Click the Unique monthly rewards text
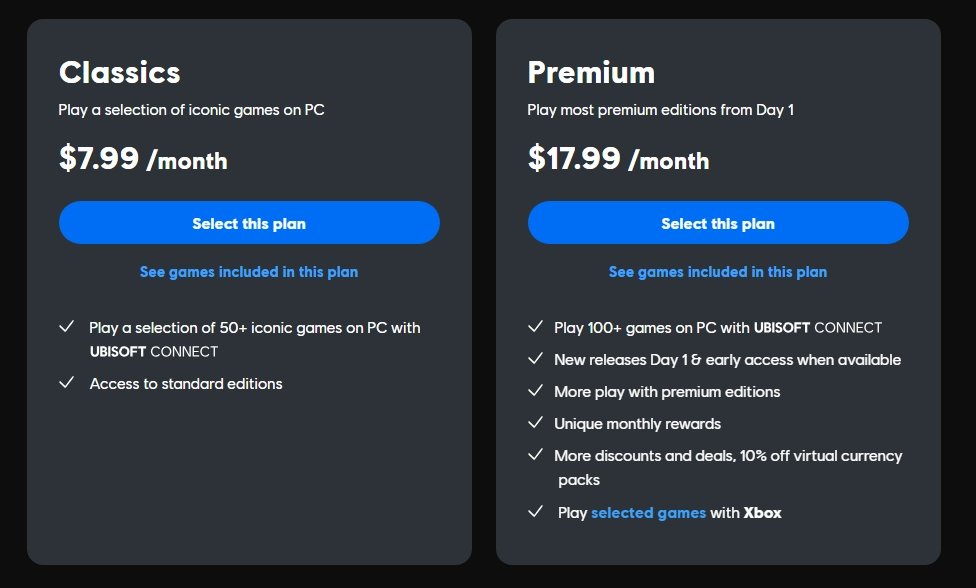This screenshot has height=588, width=976. (637, 424)
